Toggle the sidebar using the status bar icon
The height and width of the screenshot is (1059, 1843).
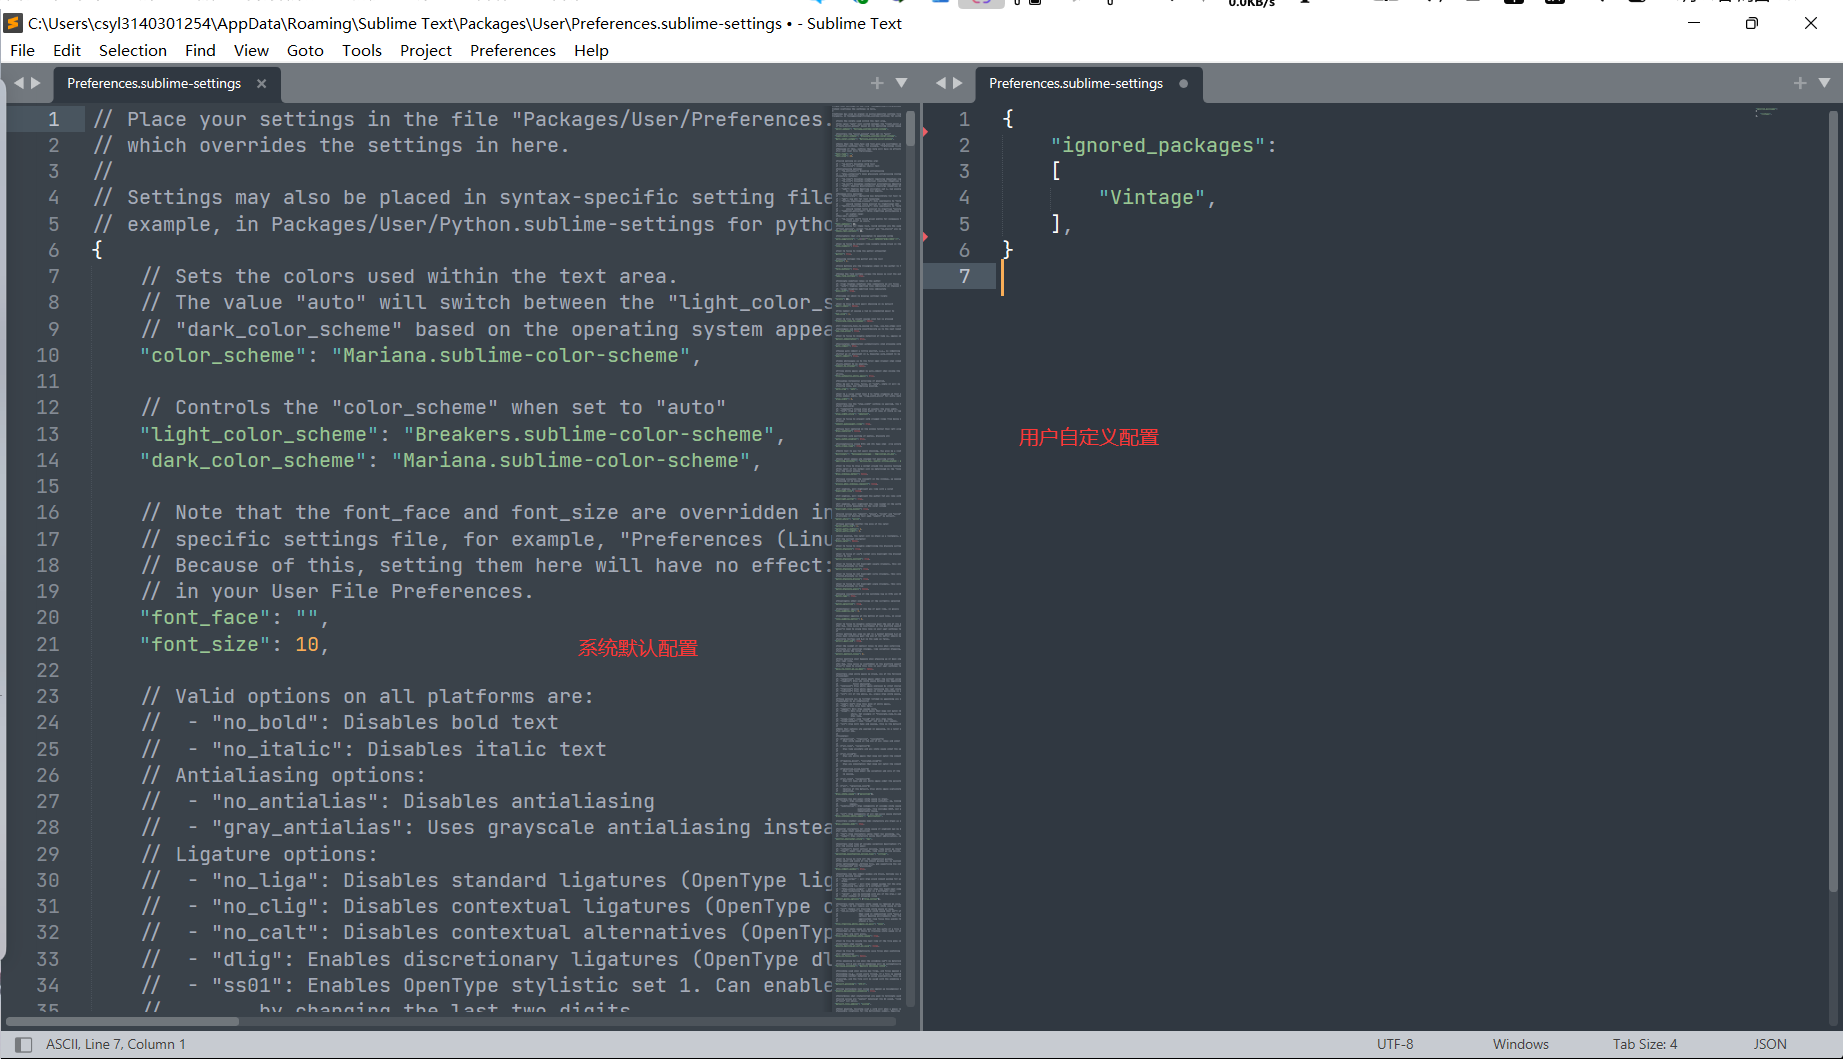coord(22,1043)
